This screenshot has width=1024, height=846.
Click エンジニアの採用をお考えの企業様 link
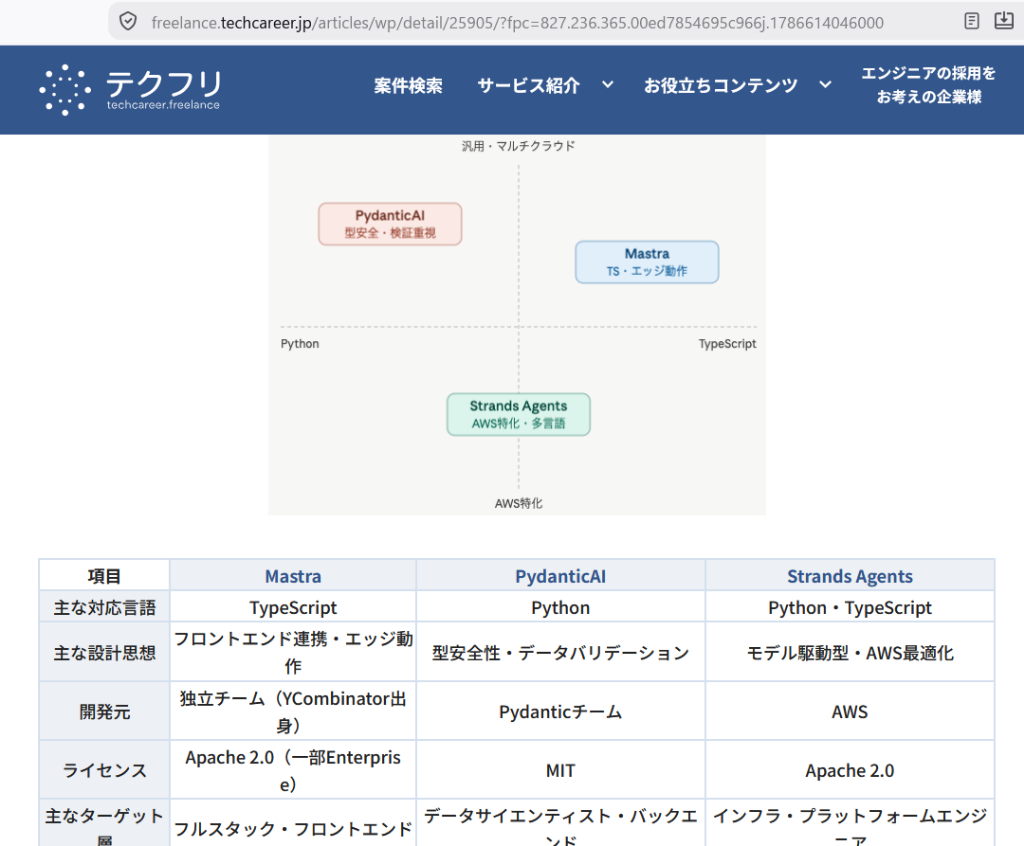[x=928, y=85]
